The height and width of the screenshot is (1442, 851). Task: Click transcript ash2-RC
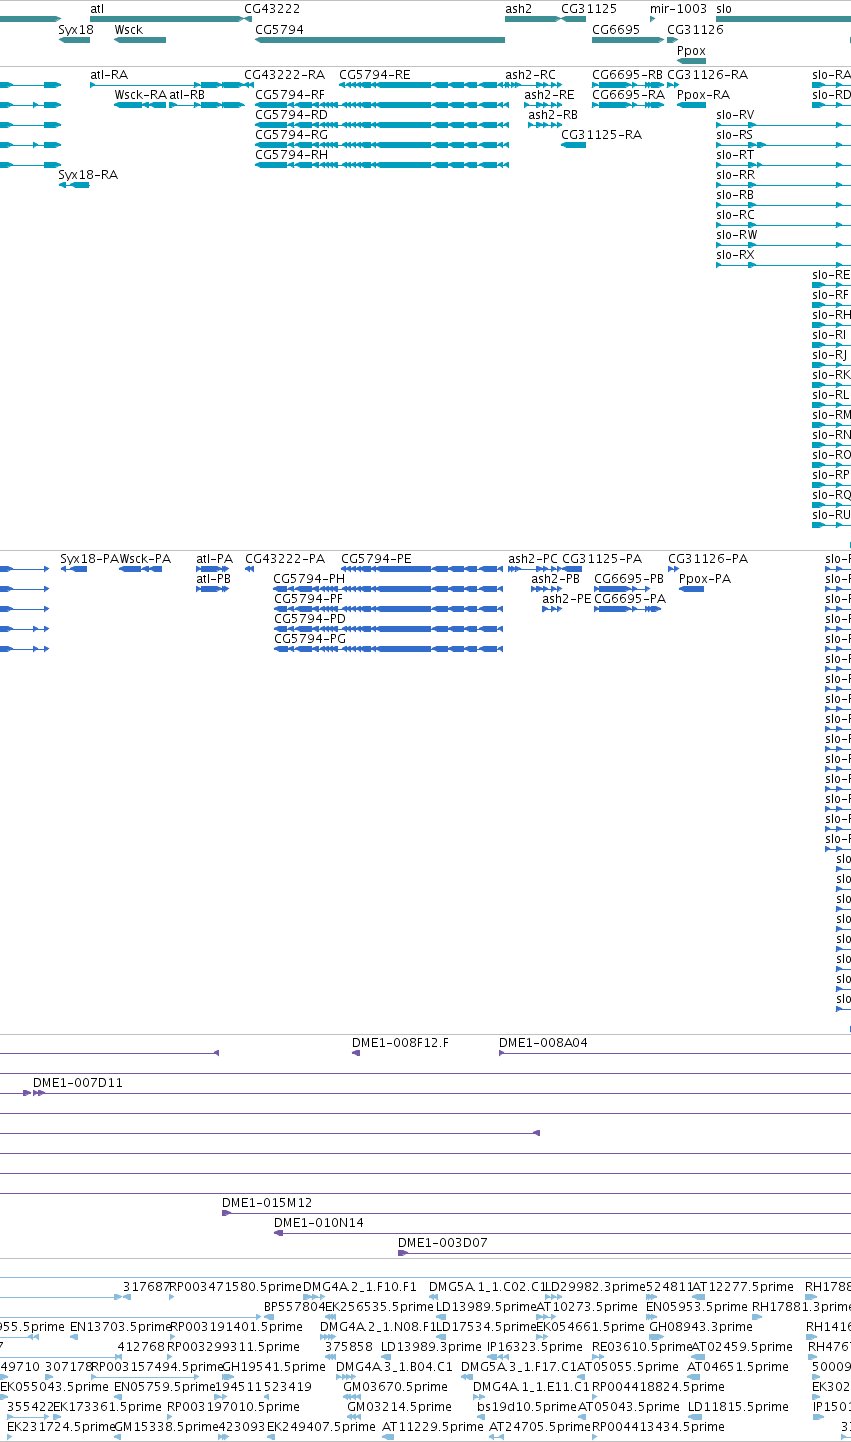[x=530, y=75]
